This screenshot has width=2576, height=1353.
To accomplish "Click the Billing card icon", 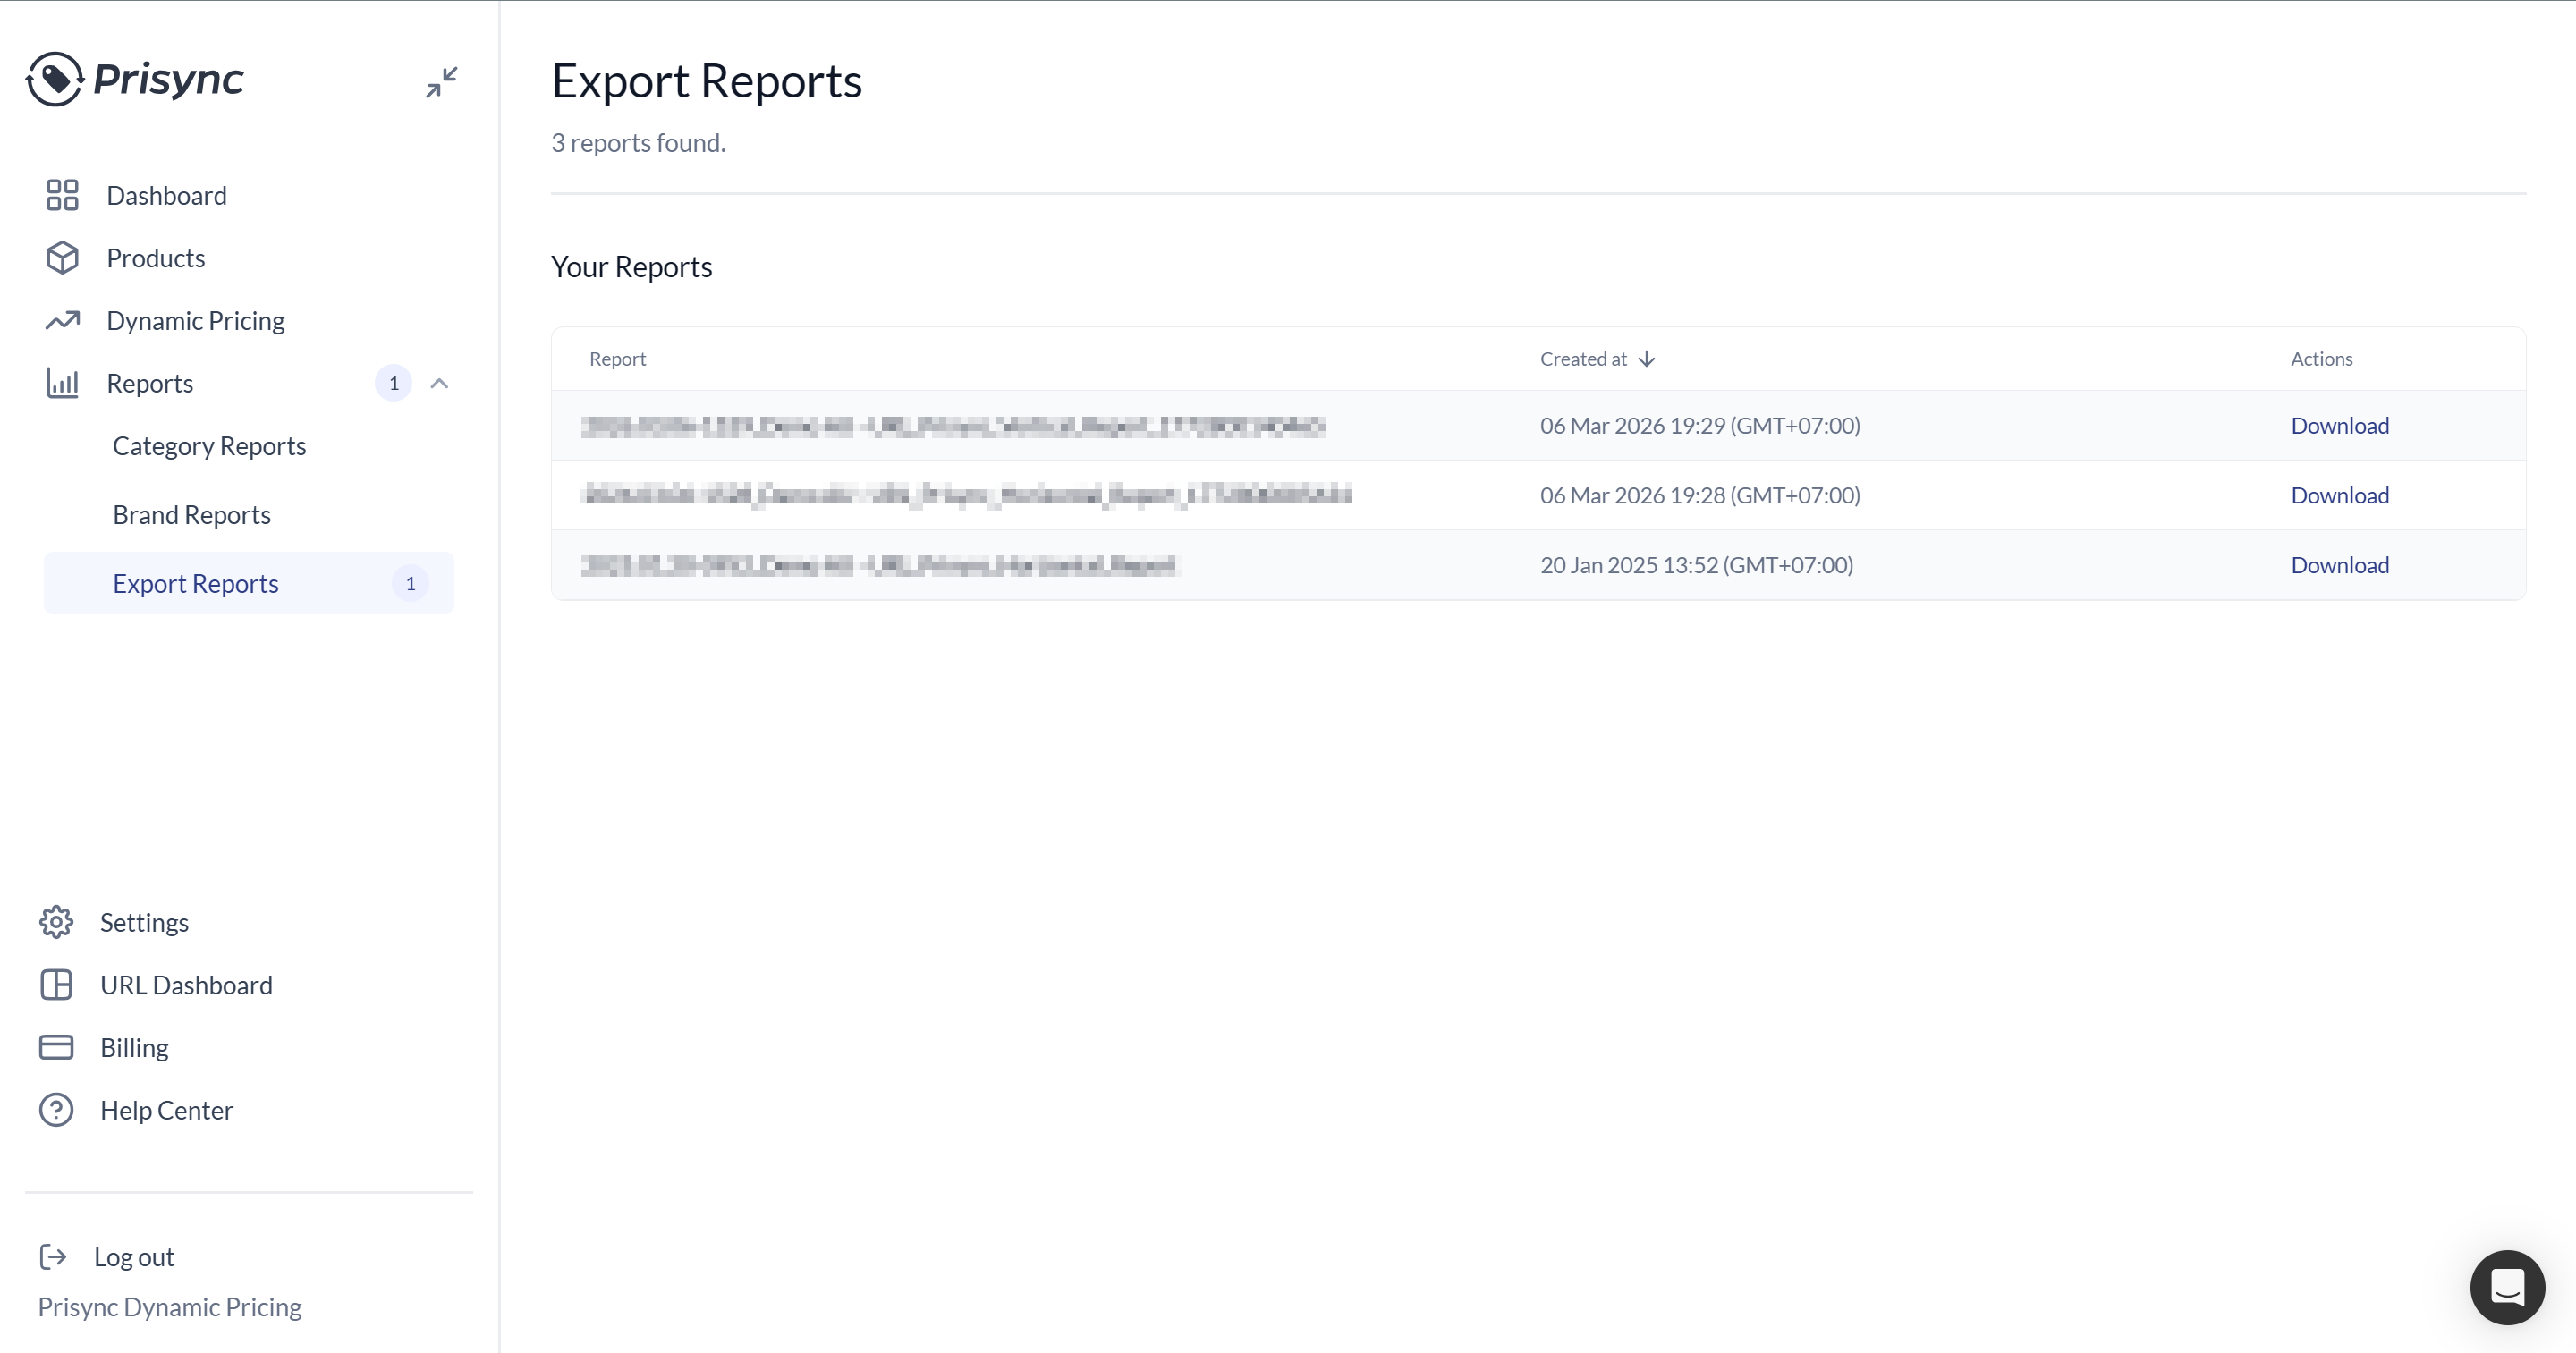I will pos(56,1047).
